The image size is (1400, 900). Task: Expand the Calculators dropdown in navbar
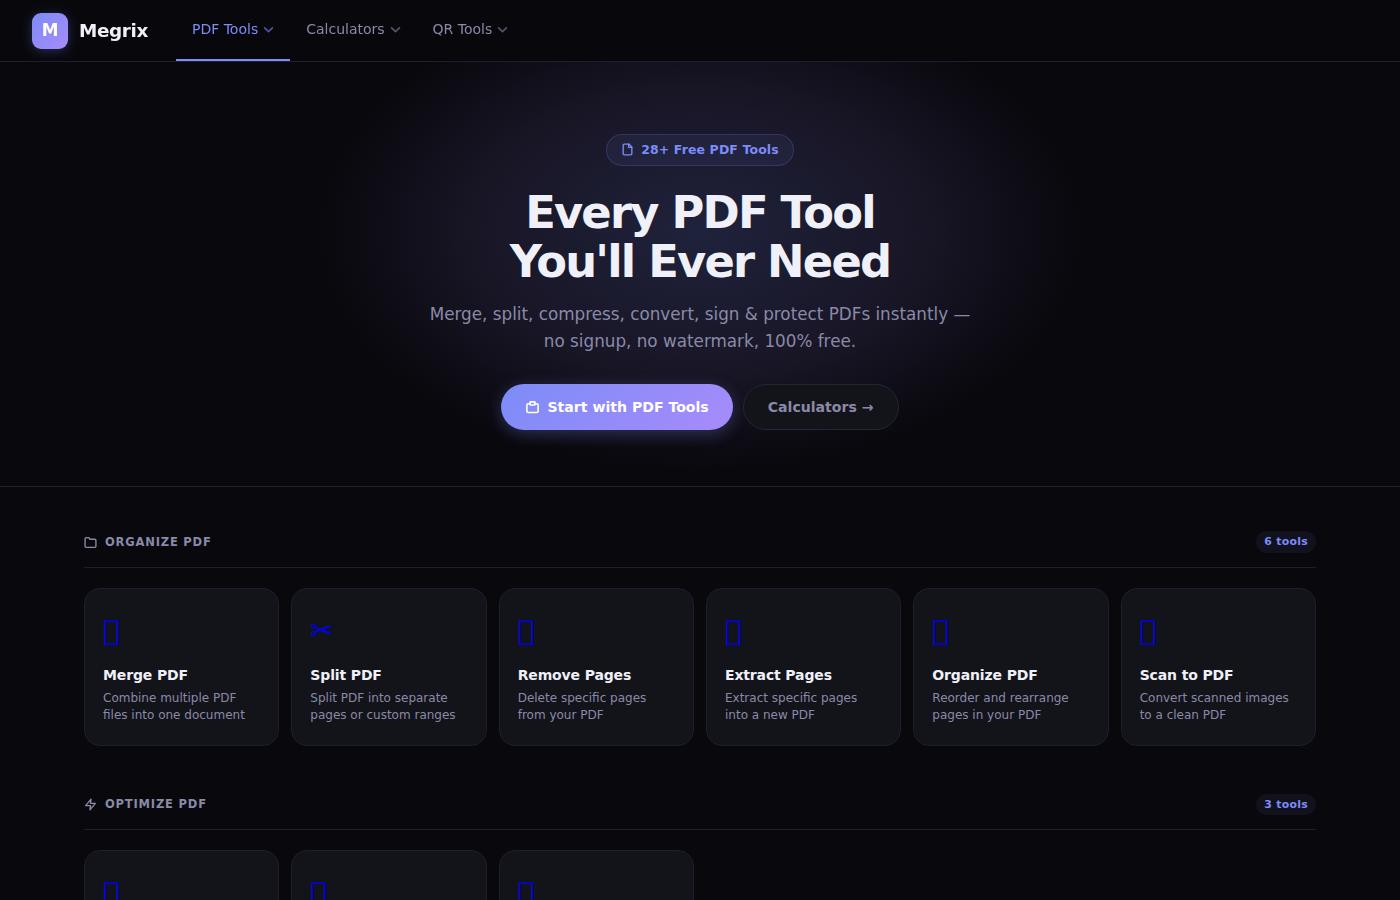pyautogui.click(x=353, y=30)
